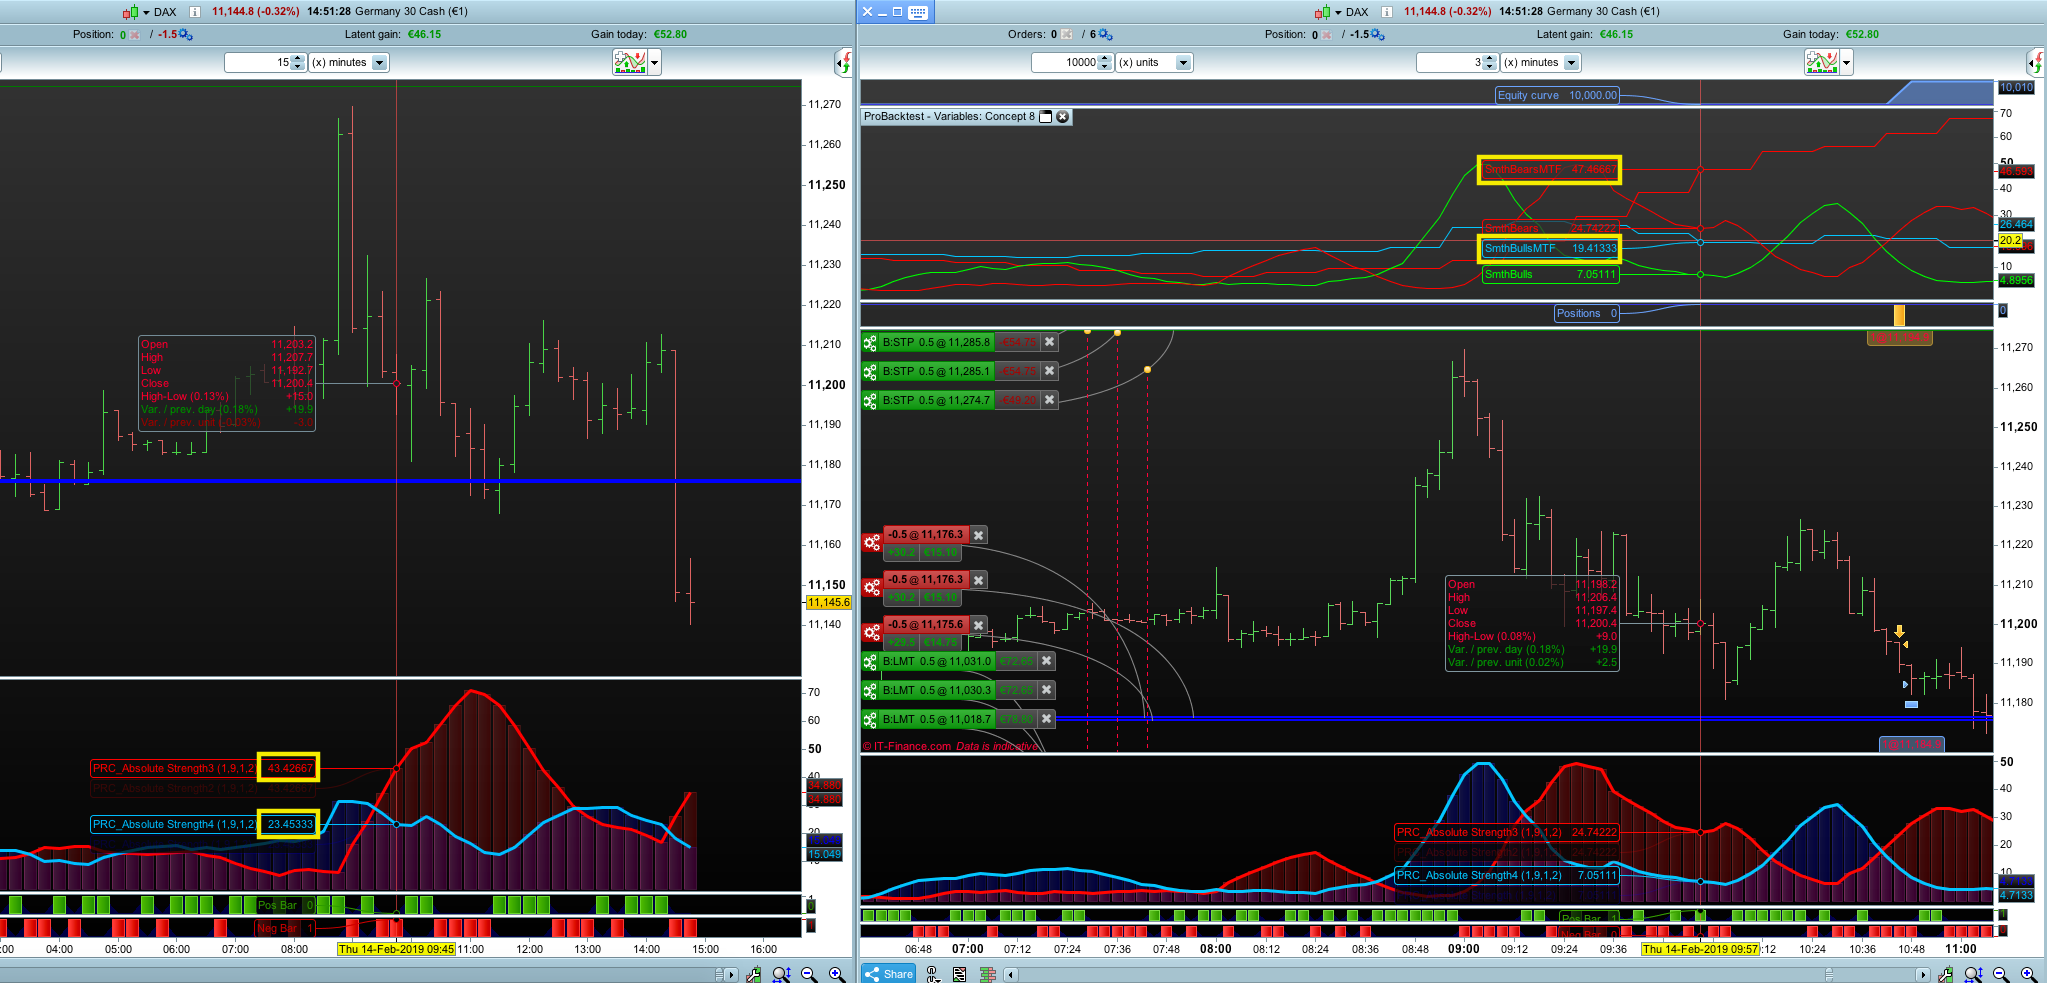Viewport: 2047px width, 983px height.
Task: Click the stepper beside the 15 minutes field
Action: tap(297, 62)
